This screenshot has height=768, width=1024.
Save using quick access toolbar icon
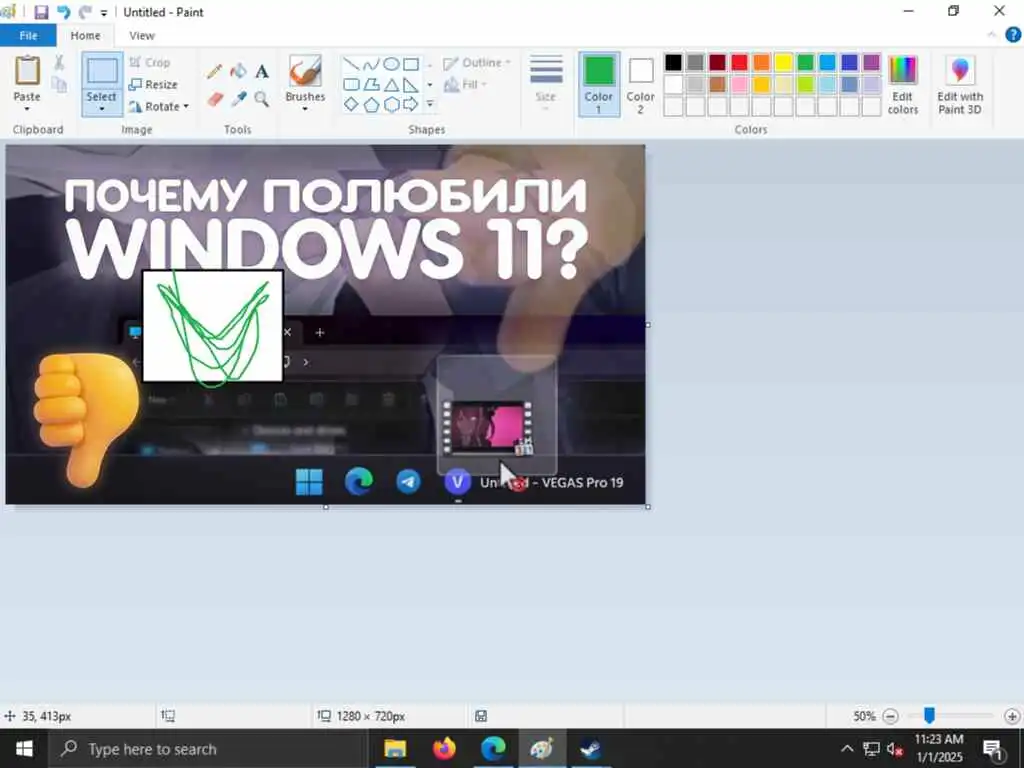[41, 12]
